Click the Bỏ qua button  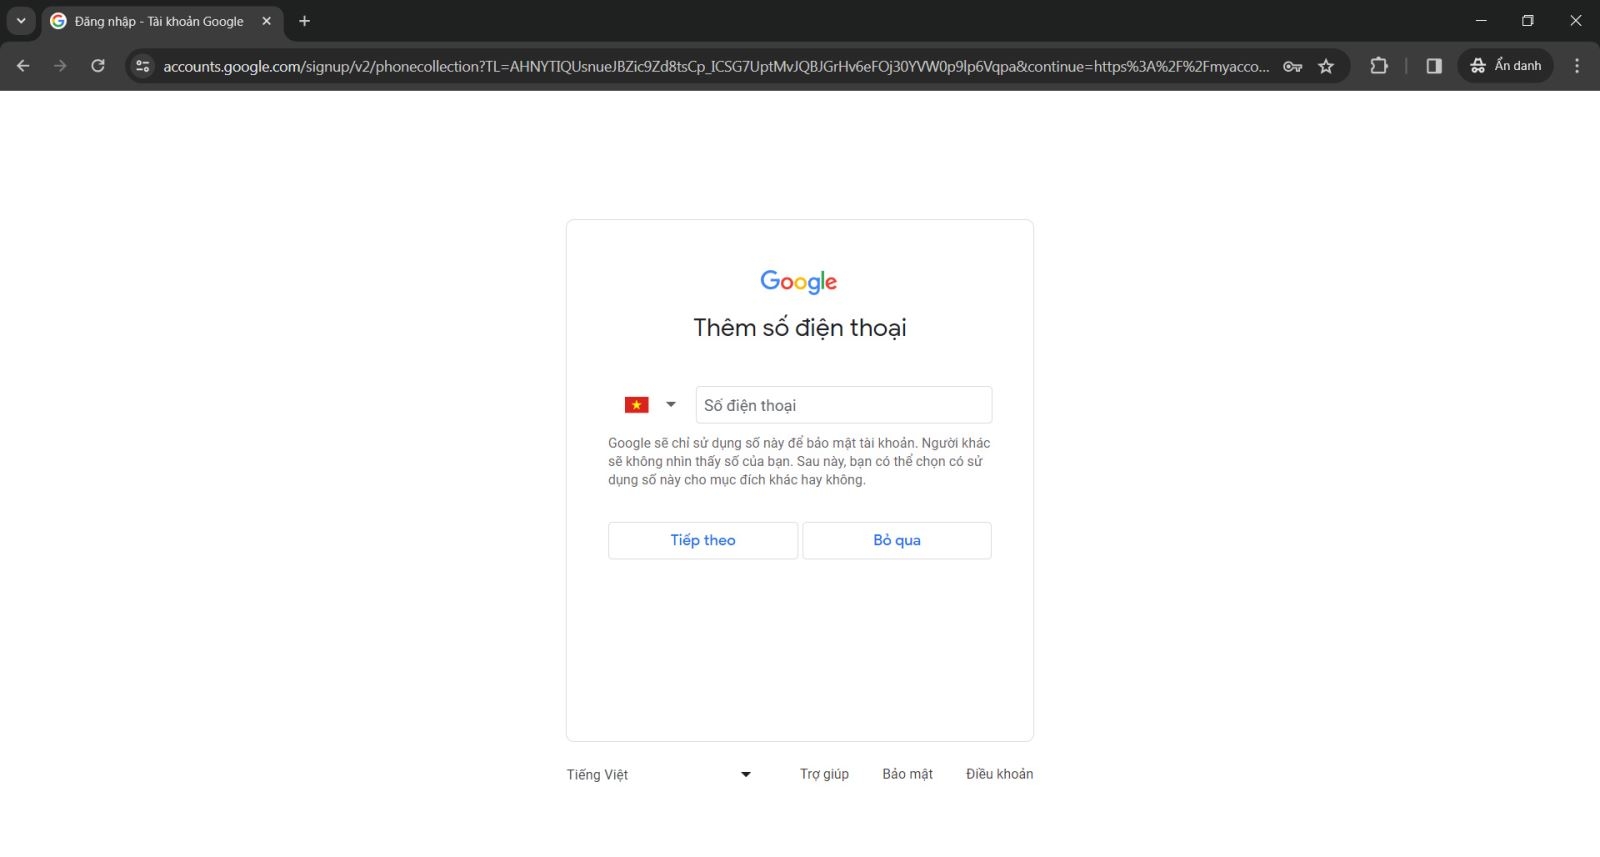tap(897, 540)
